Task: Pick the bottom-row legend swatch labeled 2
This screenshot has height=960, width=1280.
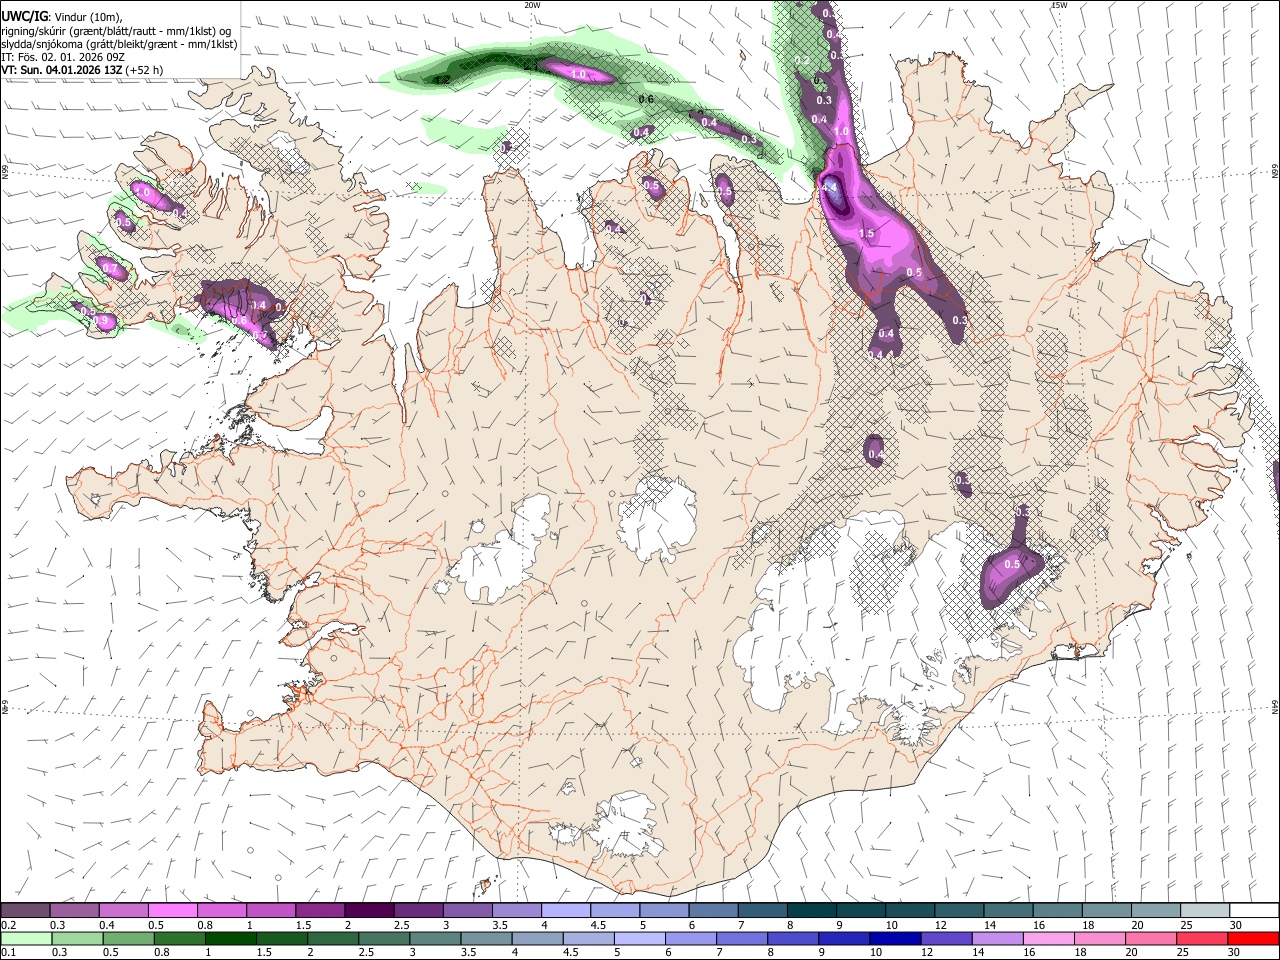Action: 333,938
